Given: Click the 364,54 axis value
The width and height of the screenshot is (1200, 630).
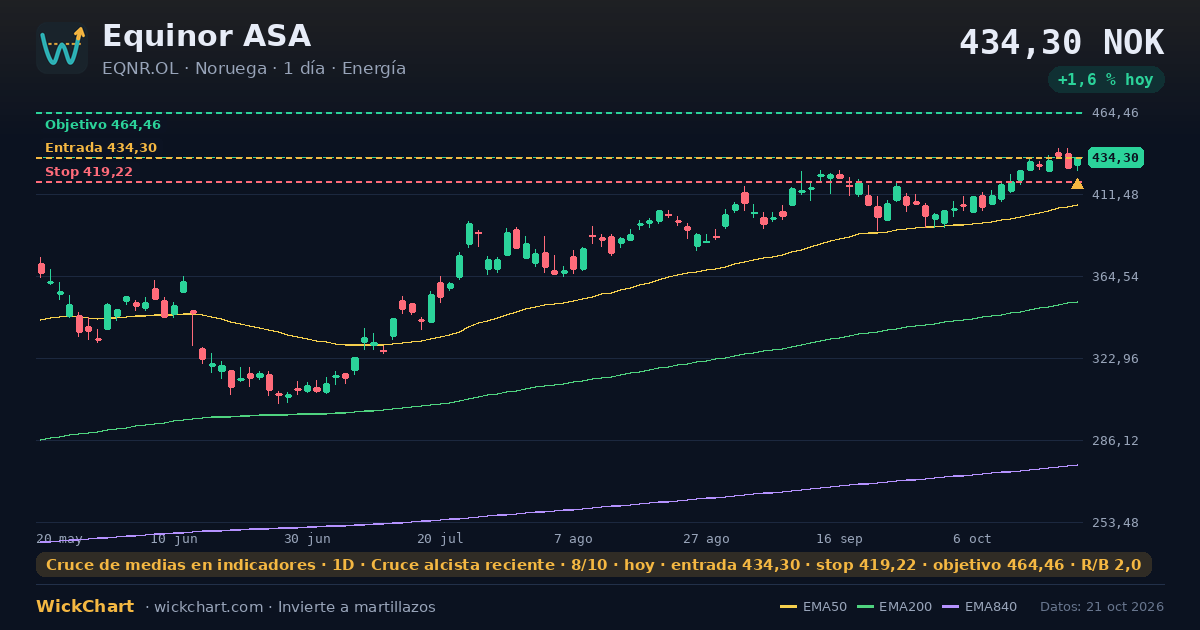Looking at the screenshot, I should 1115,276.
